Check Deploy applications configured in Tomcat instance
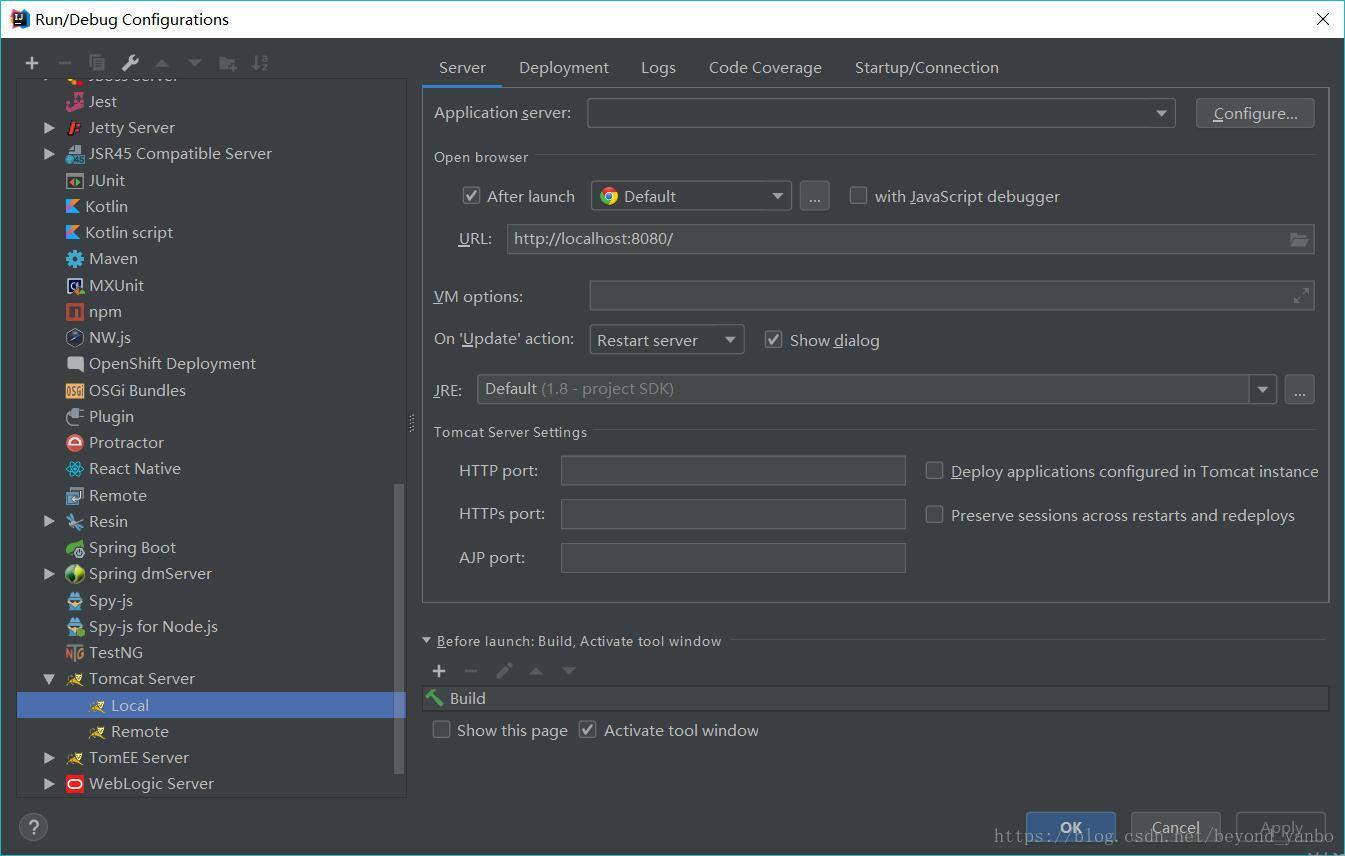1345x856 pixels. [934, 471]
